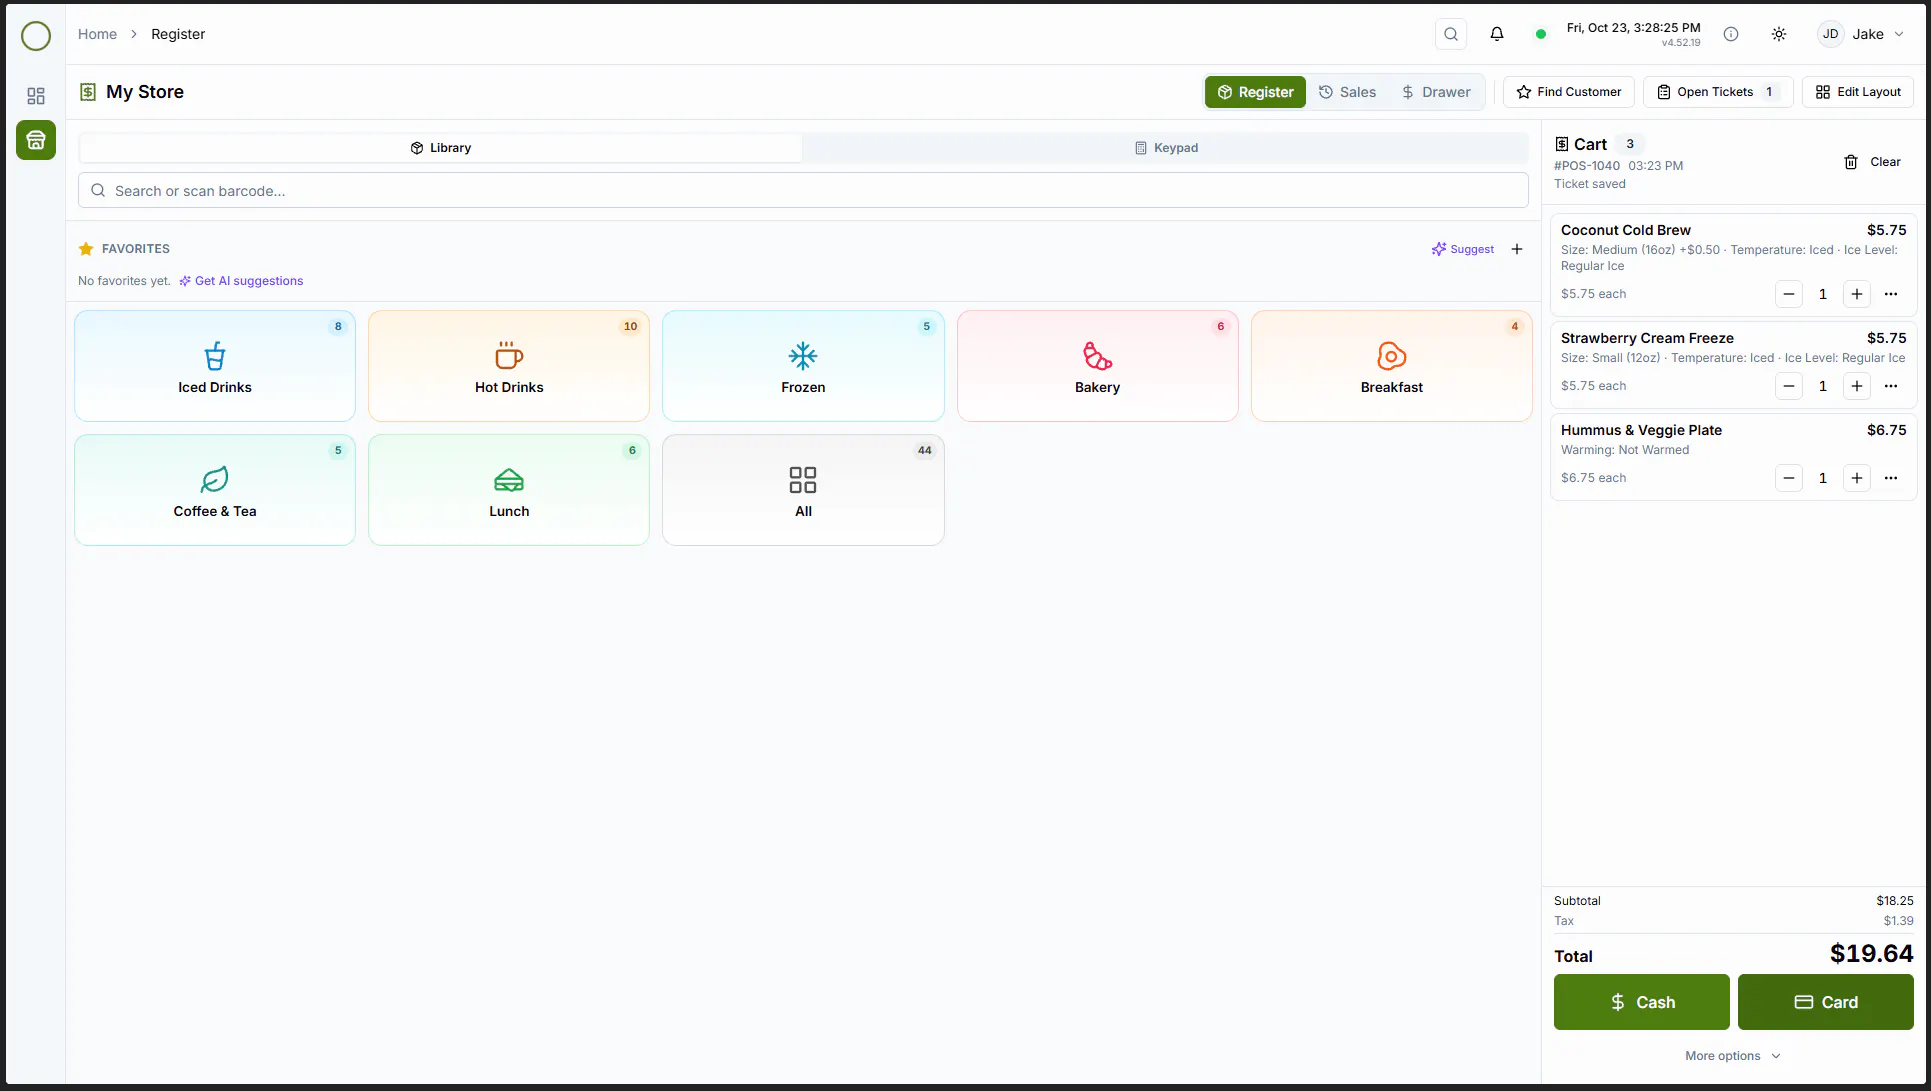
Task: Show All items category tile
Action: (803, 490)
